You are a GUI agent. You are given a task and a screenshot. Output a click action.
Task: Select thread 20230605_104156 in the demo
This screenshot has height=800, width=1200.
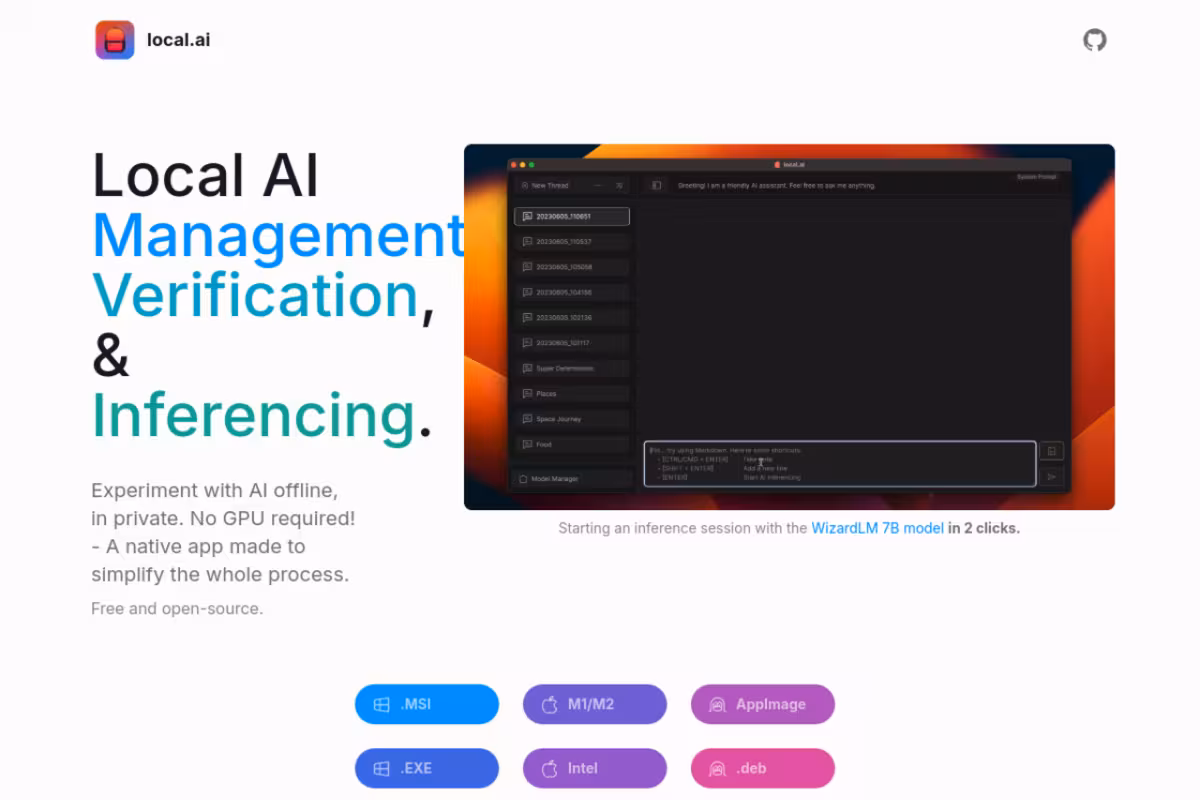coord(572,292)
